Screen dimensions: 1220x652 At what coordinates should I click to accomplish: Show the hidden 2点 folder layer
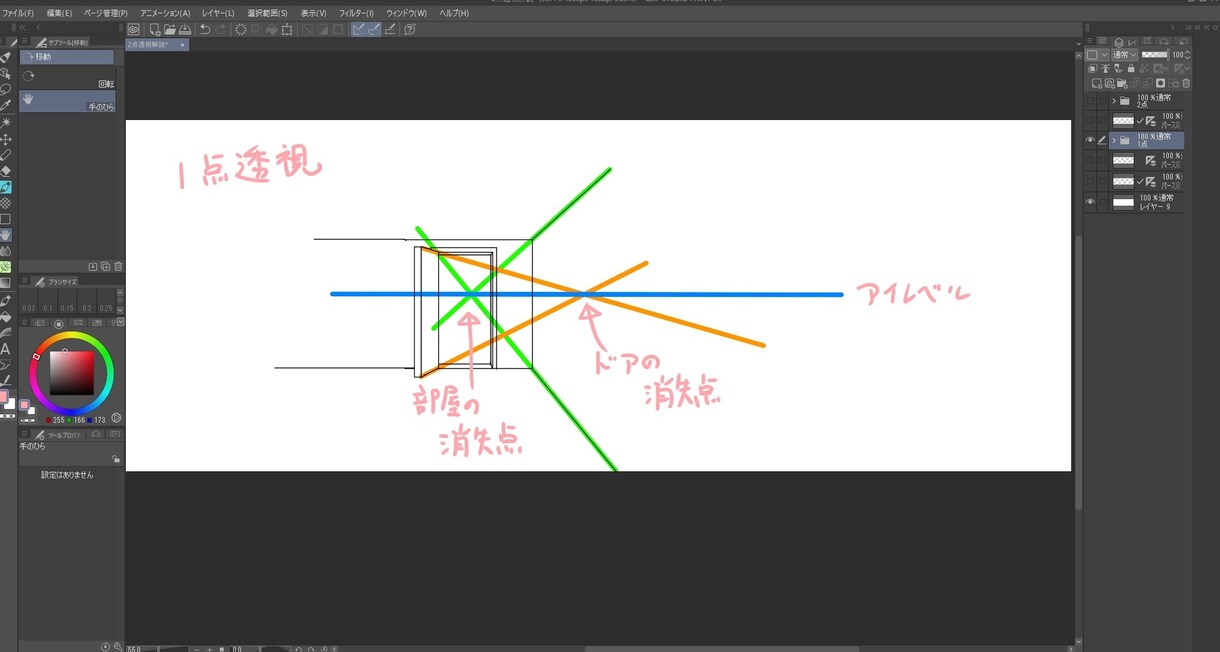click(1090, 100)
